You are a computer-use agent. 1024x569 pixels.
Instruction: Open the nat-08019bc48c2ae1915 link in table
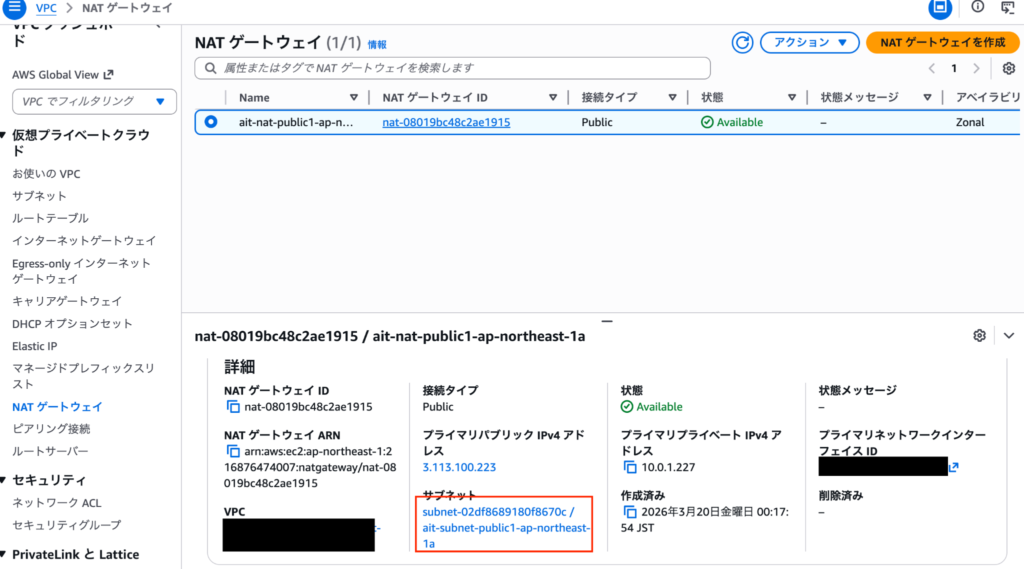(446, 122)
